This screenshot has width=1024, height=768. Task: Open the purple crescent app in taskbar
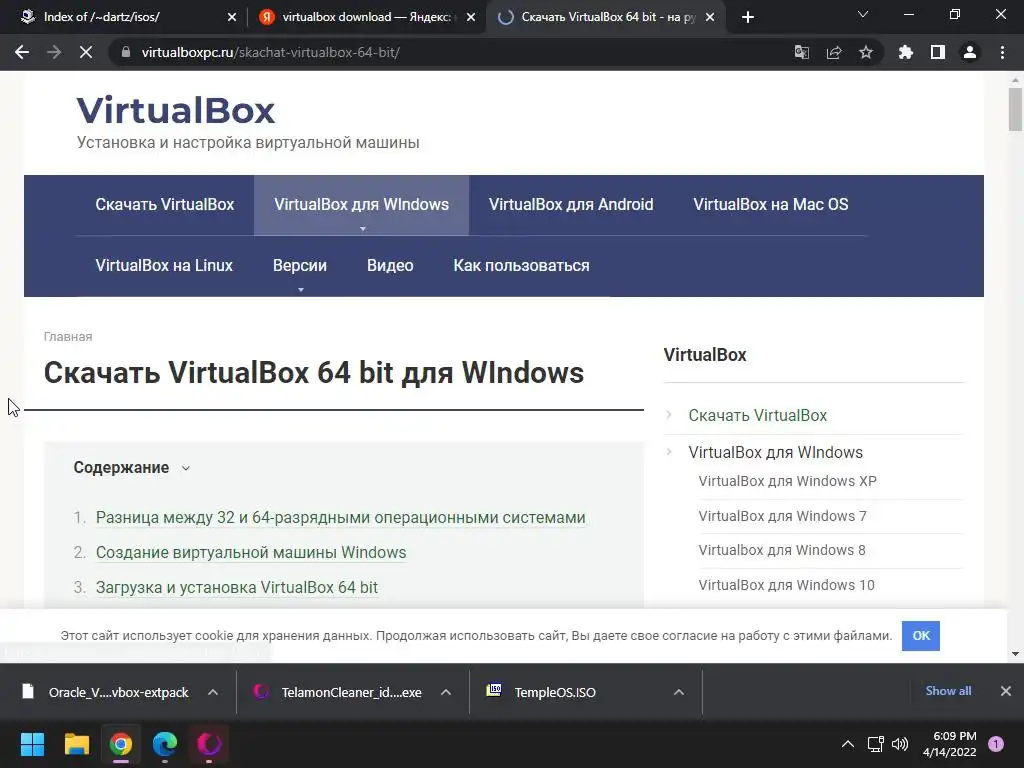click(209, 744)
